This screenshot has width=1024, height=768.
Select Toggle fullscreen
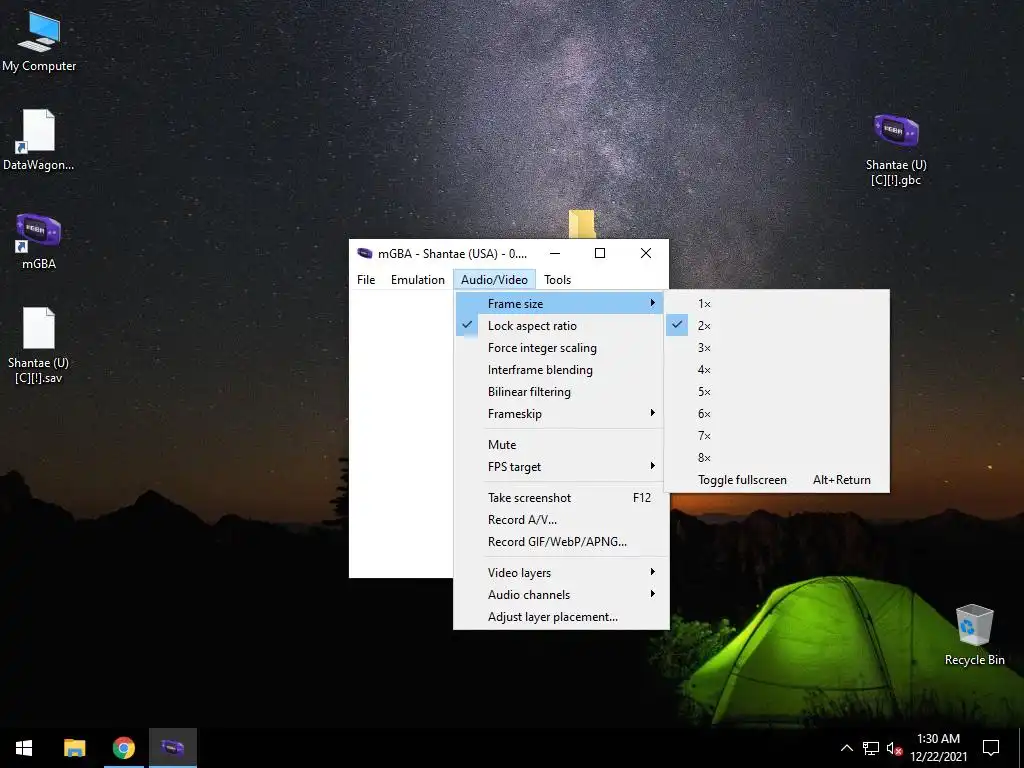(x=776, y=480)
